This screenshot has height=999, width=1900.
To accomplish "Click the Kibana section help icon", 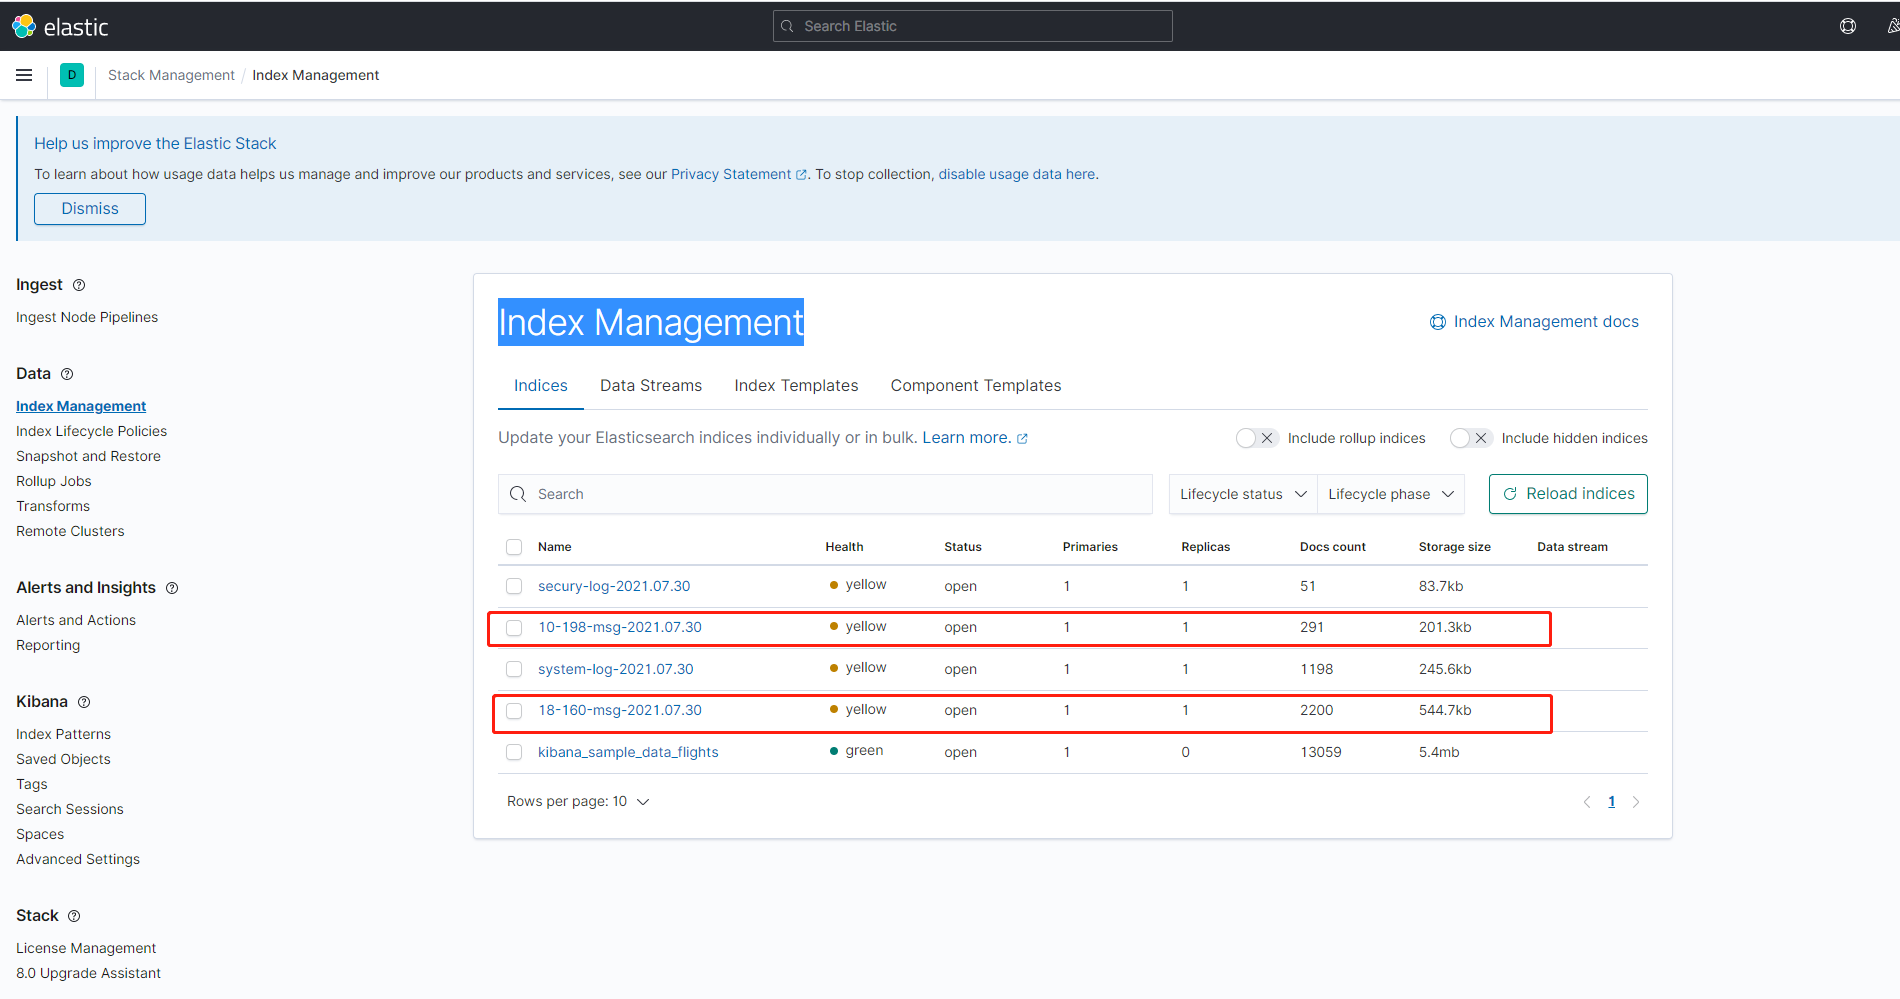I will [x=84, y=702].
